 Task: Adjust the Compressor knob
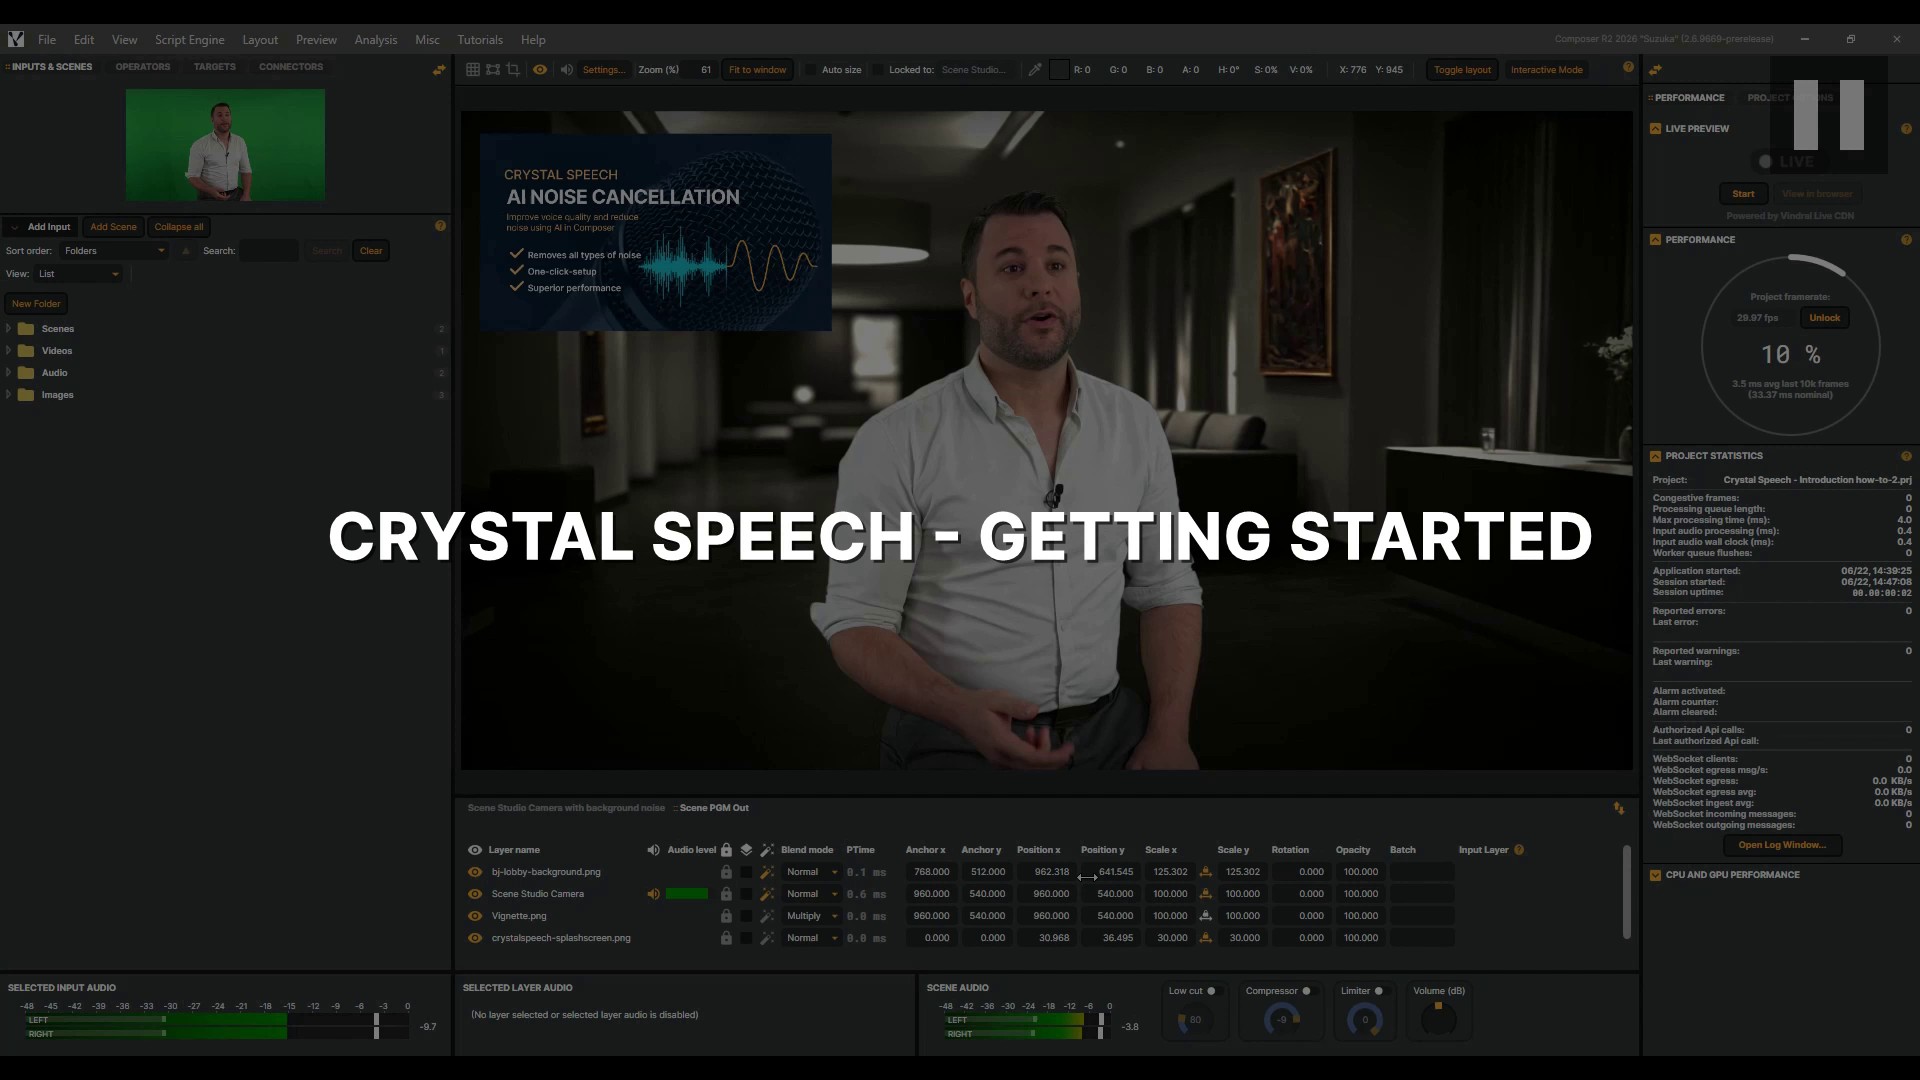coord(1282,1020)
